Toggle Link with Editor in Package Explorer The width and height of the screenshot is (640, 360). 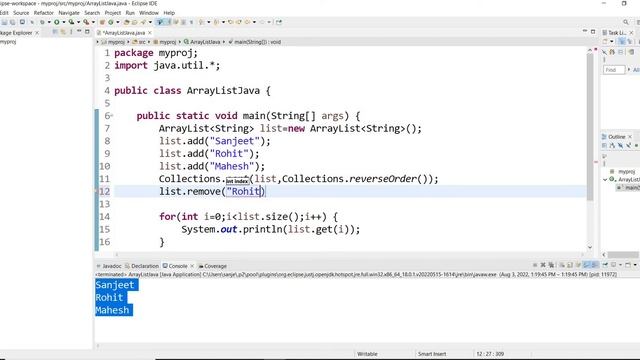click(x=63, y=32)
